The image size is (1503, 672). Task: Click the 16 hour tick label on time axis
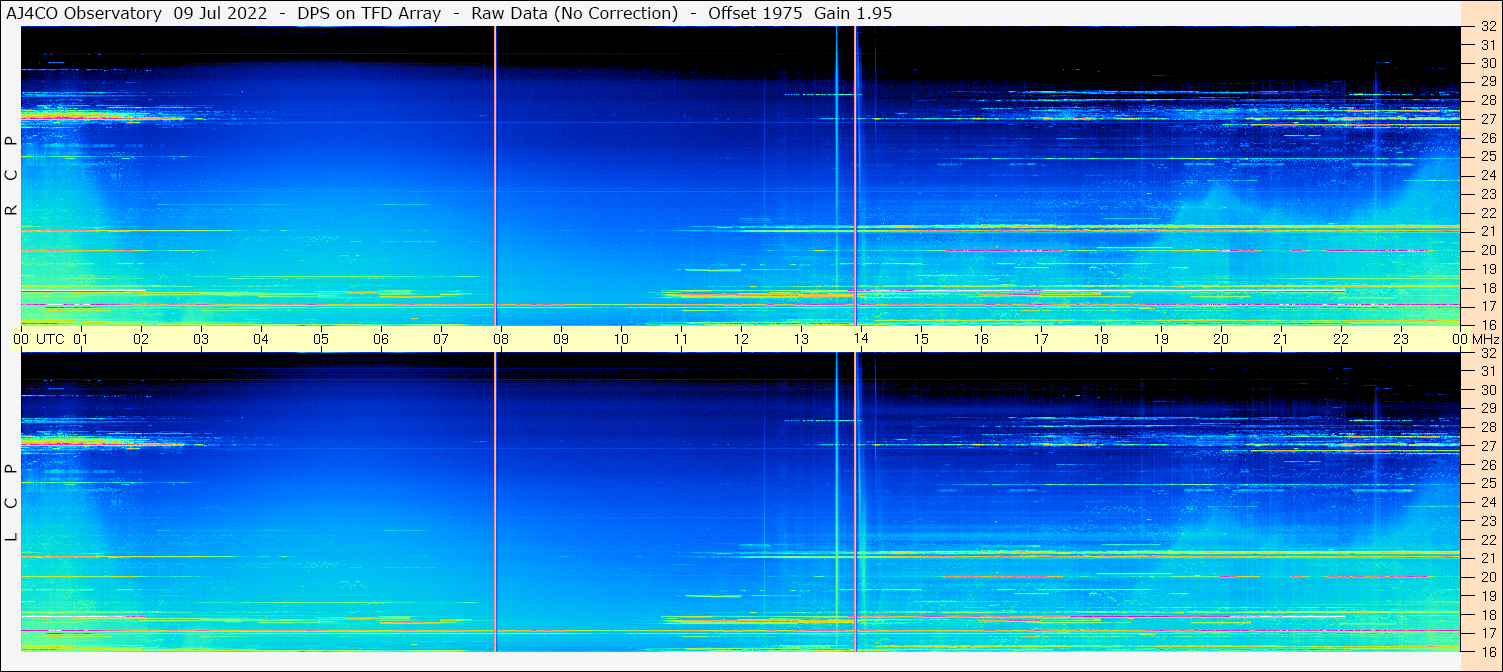[x=981, y=339]
